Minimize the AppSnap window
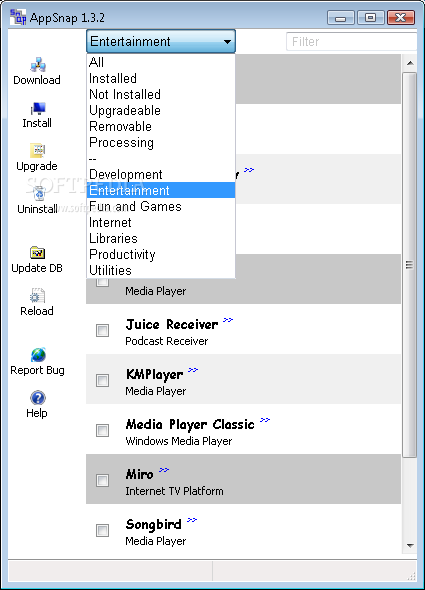425x590 pixels. tap(341, 18)
